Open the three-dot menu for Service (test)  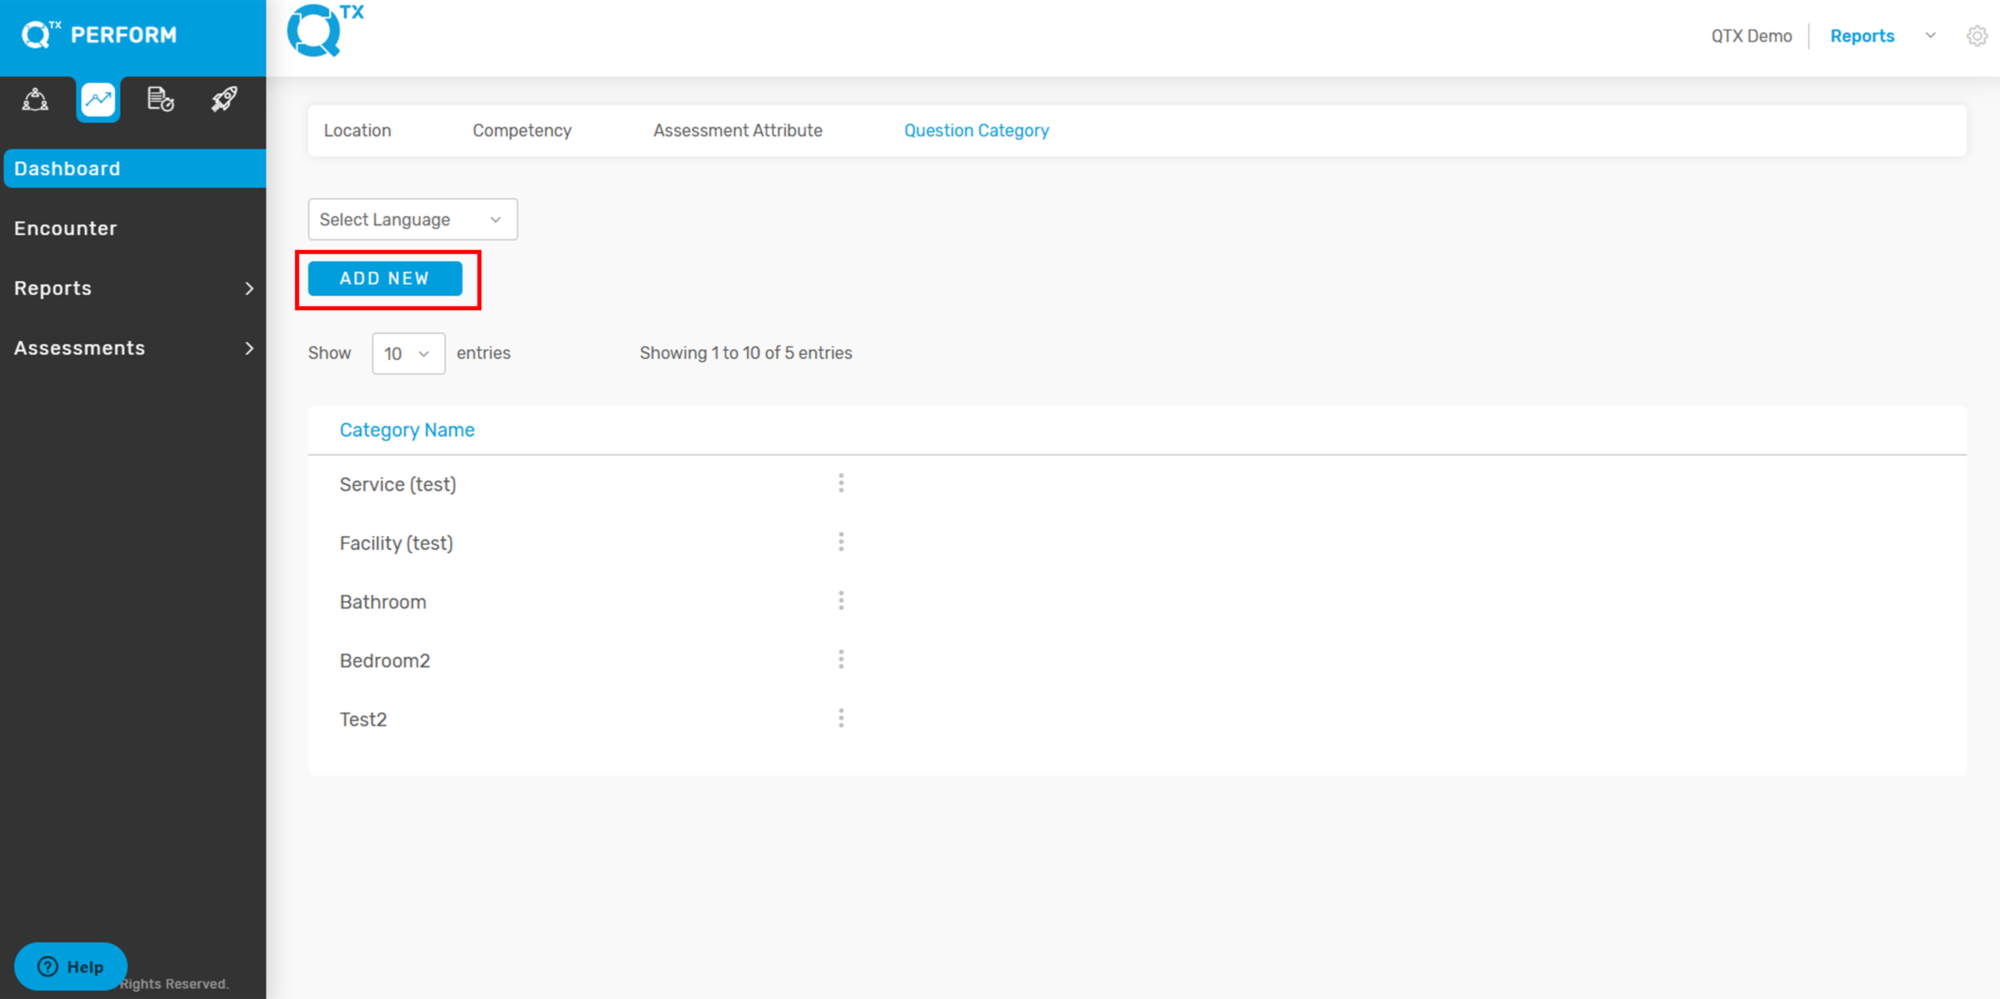coord(841,484)
